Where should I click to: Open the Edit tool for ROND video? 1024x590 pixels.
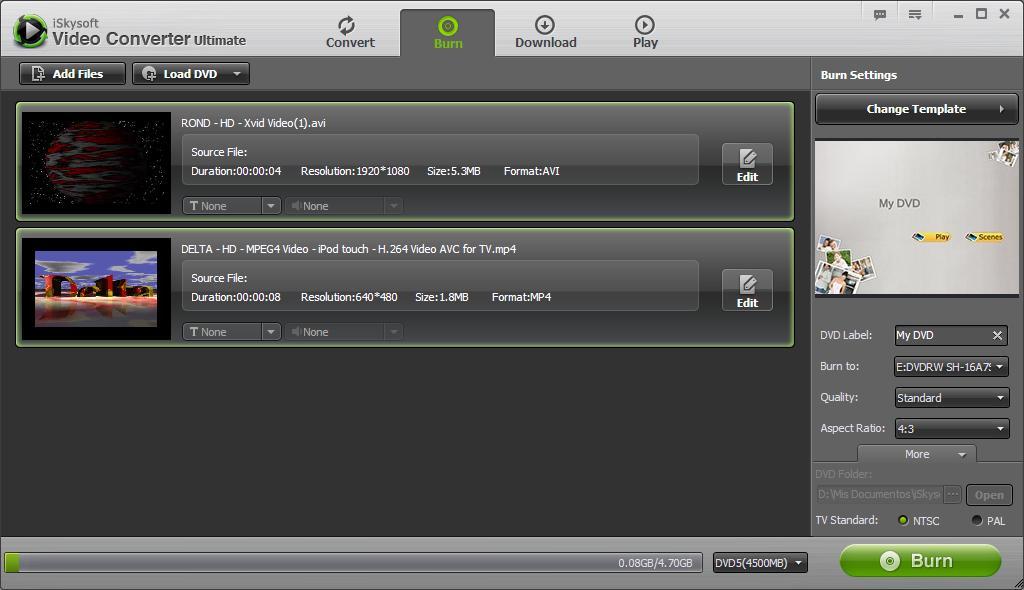[747, 163]
